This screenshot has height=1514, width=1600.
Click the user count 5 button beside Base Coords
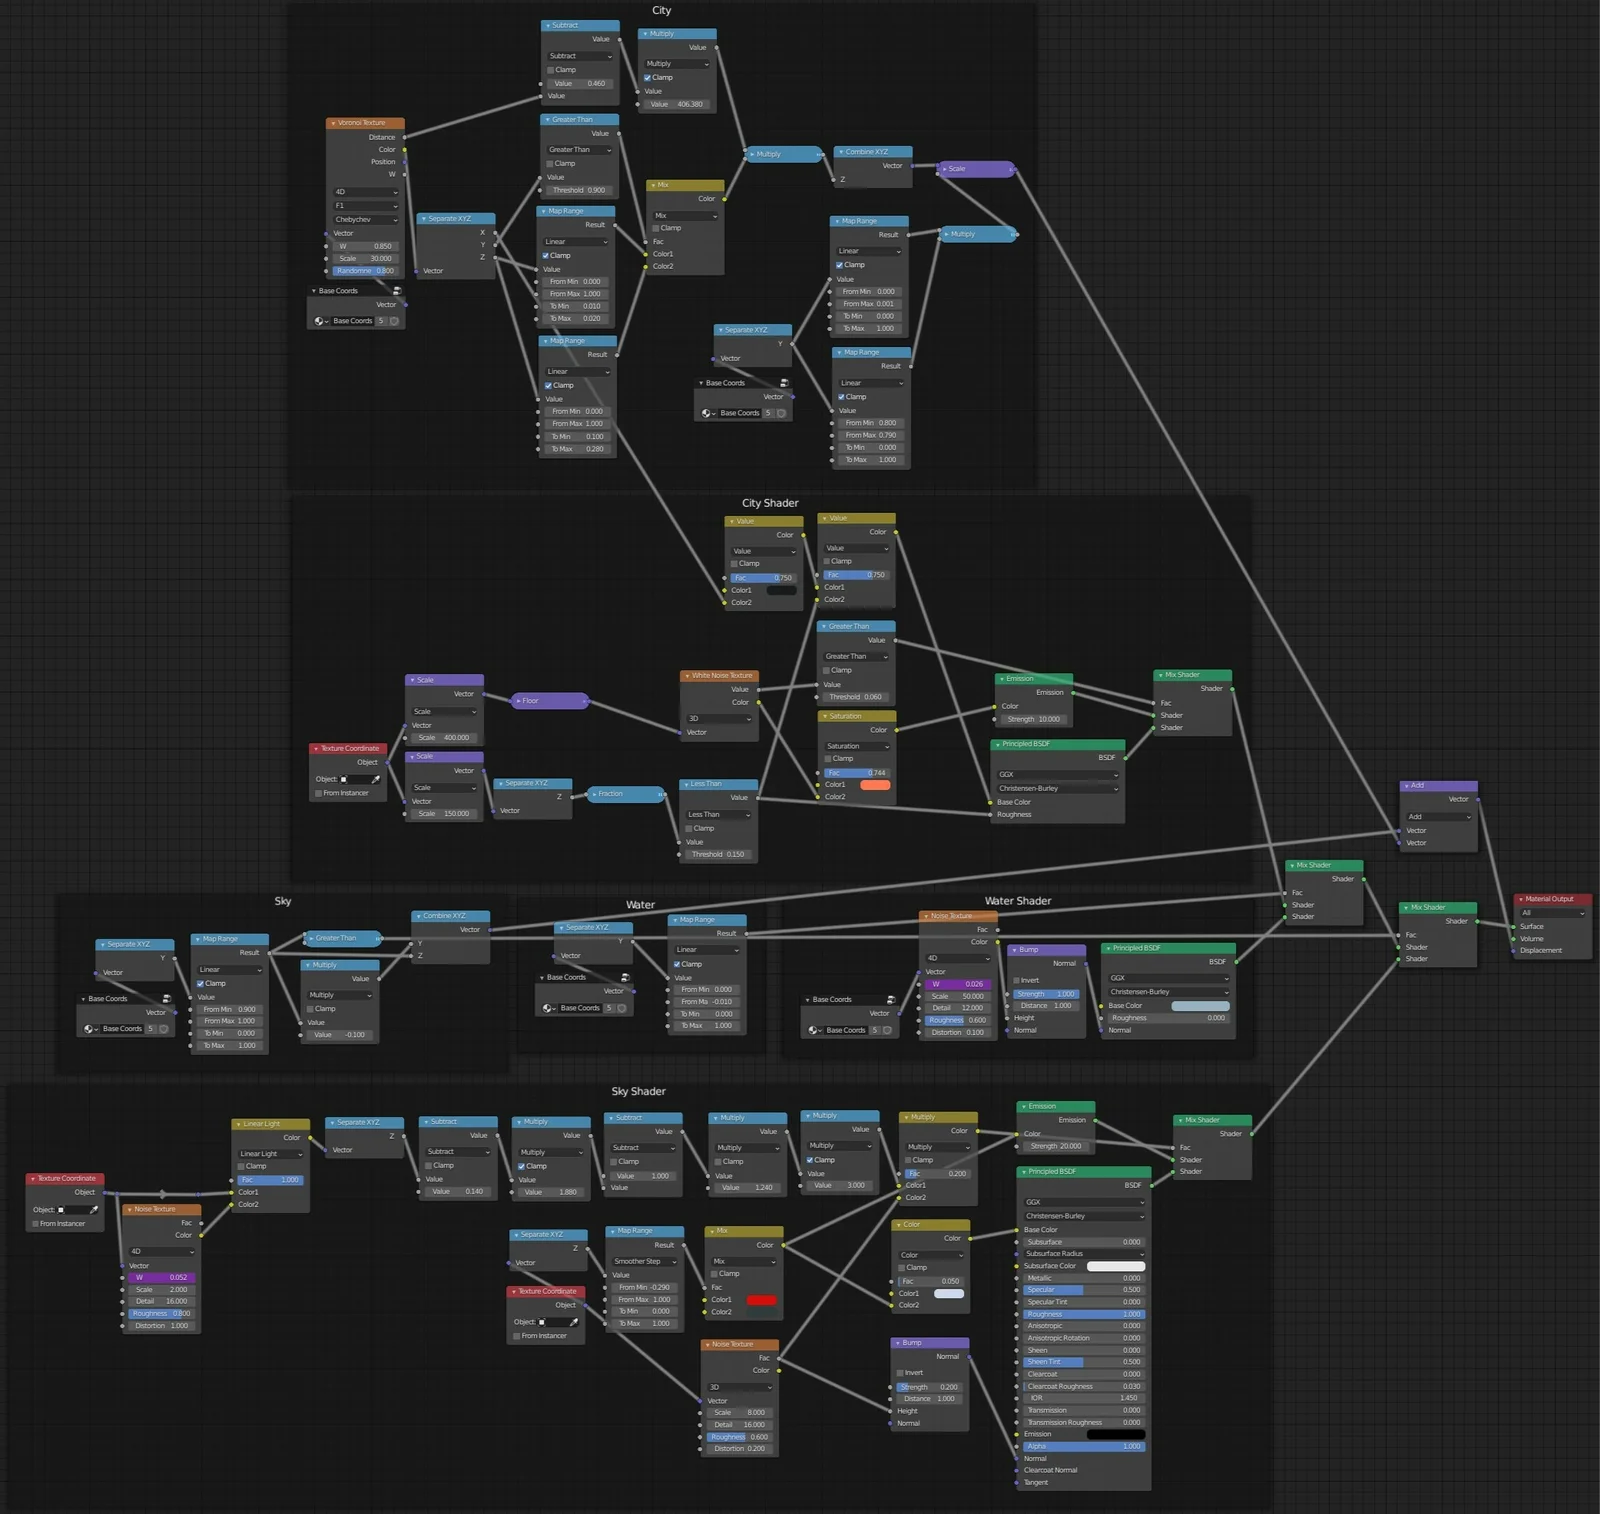point(381,321)
